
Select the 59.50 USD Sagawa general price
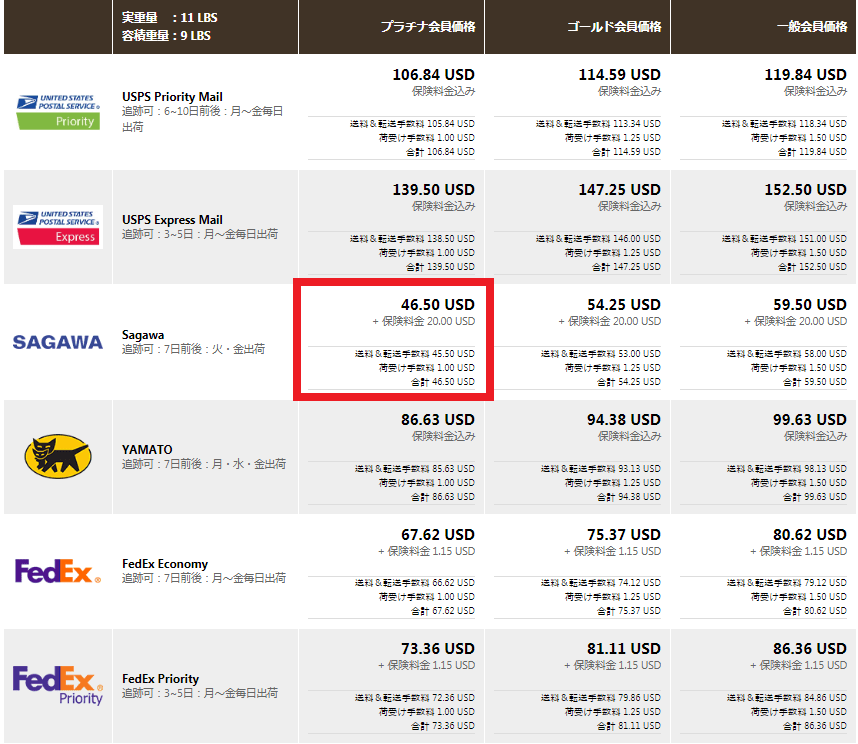[810, 305]
